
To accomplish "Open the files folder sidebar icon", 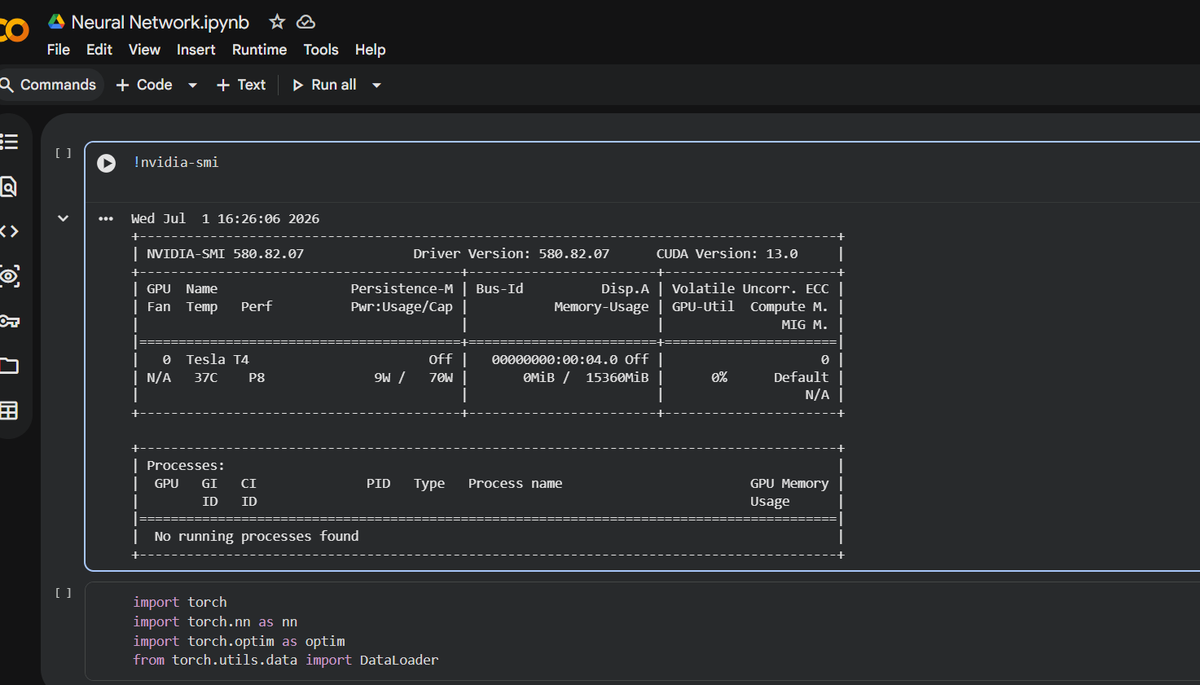I will (x=9, y=365).
